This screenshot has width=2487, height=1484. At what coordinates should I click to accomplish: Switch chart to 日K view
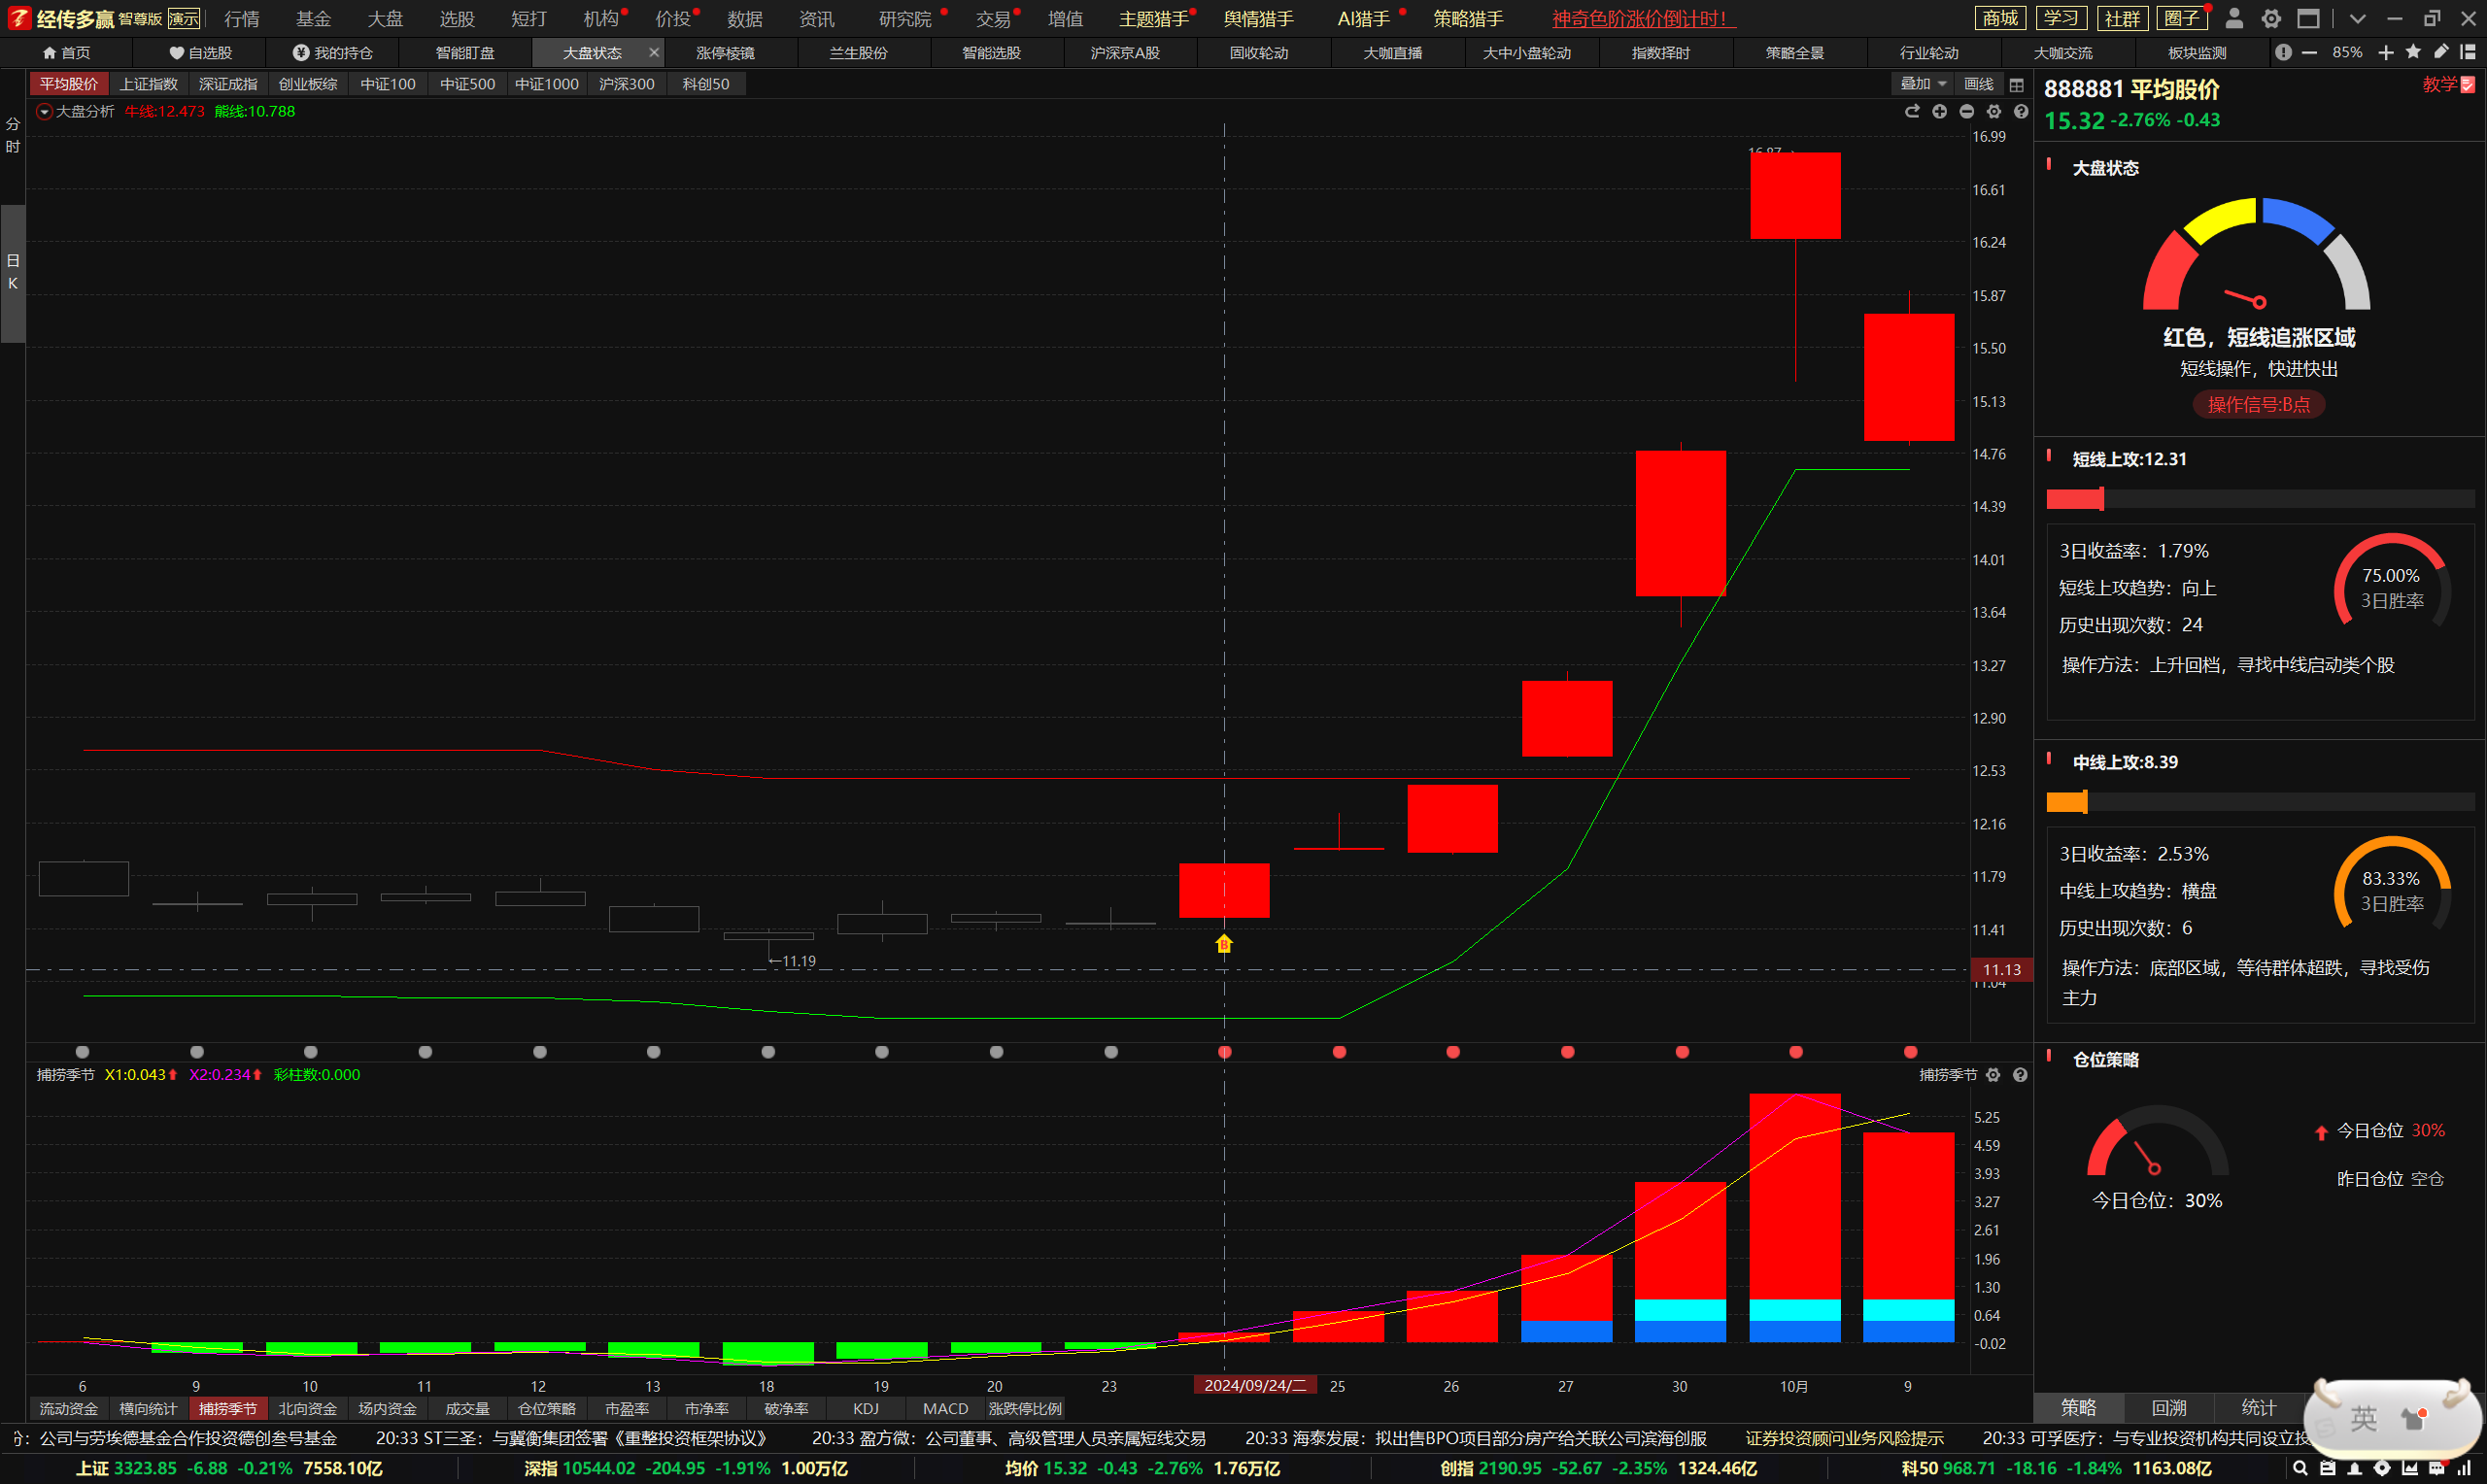pyautogui.click(x=13, y=272)
